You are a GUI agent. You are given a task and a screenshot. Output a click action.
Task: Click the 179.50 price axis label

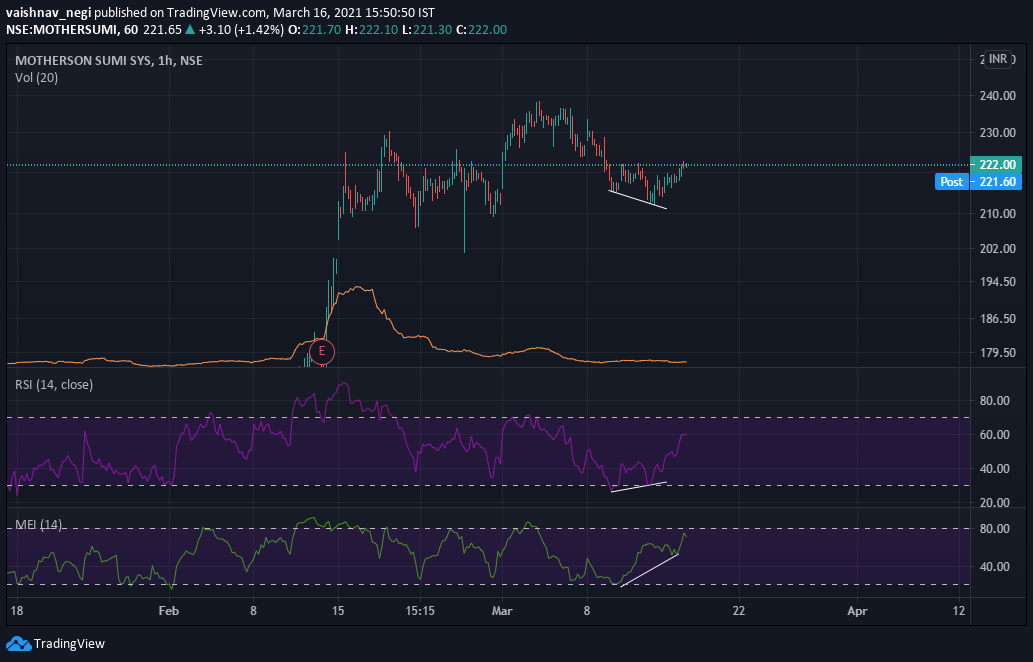pos(997,352)
